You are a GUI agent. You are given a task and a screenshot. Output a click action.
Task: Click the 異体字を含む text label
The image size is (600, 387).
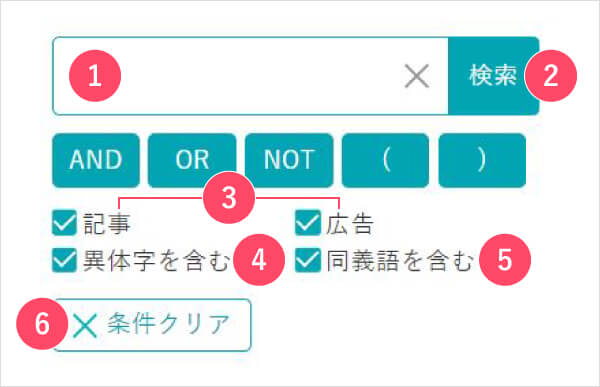pos(157,261)
